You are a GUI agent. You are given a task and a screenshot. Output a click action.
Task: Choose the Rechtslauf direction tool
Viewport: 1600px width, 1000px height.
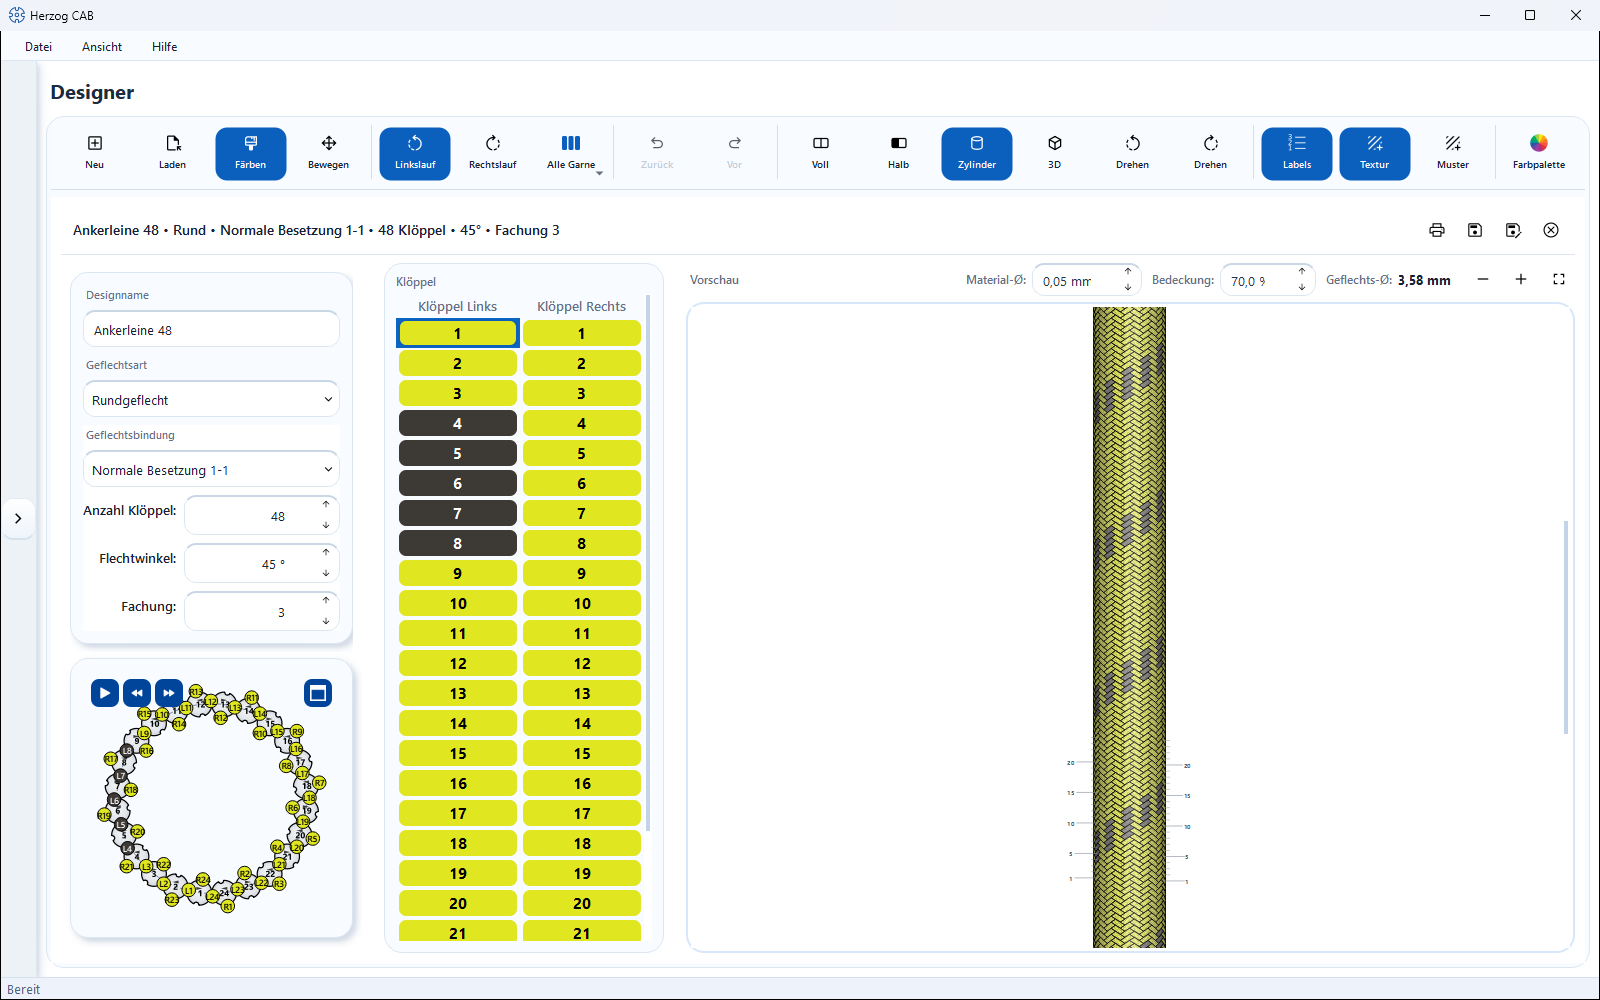pos(493,153)
